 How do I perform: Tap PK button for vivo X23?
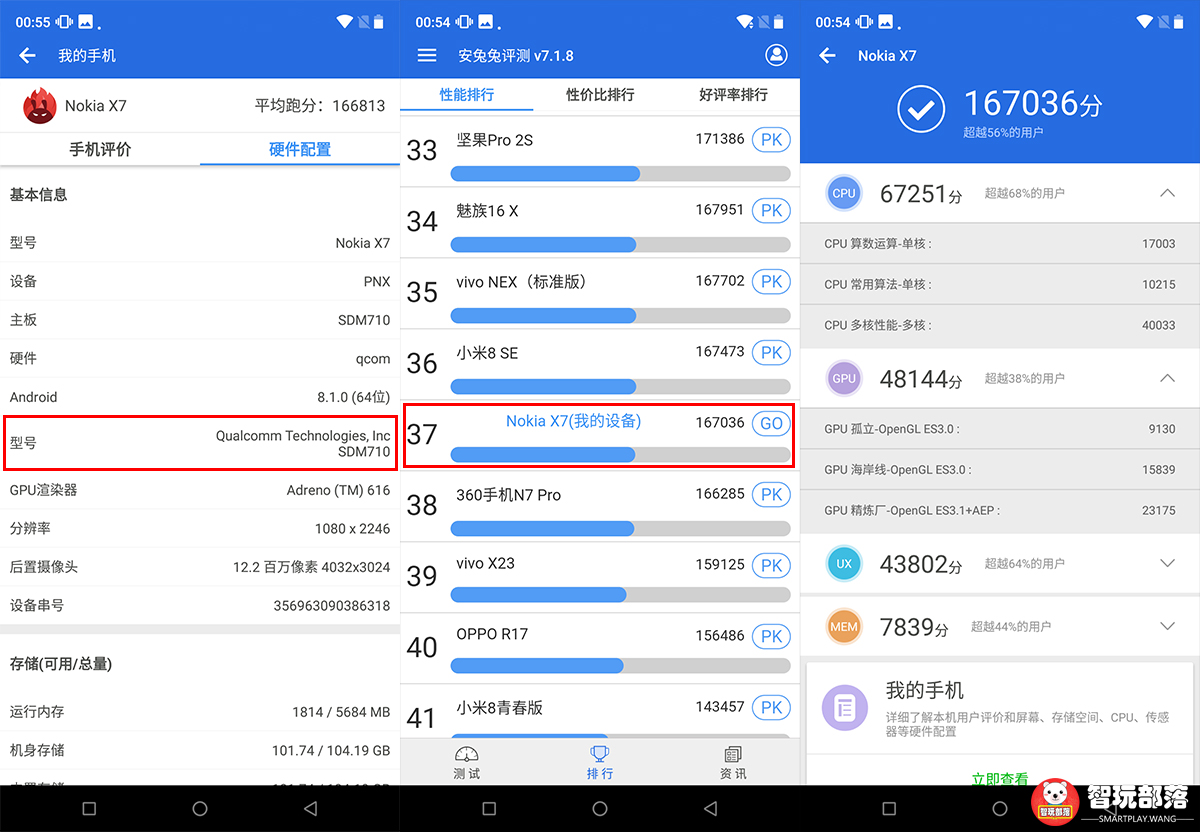pos(771,566)
